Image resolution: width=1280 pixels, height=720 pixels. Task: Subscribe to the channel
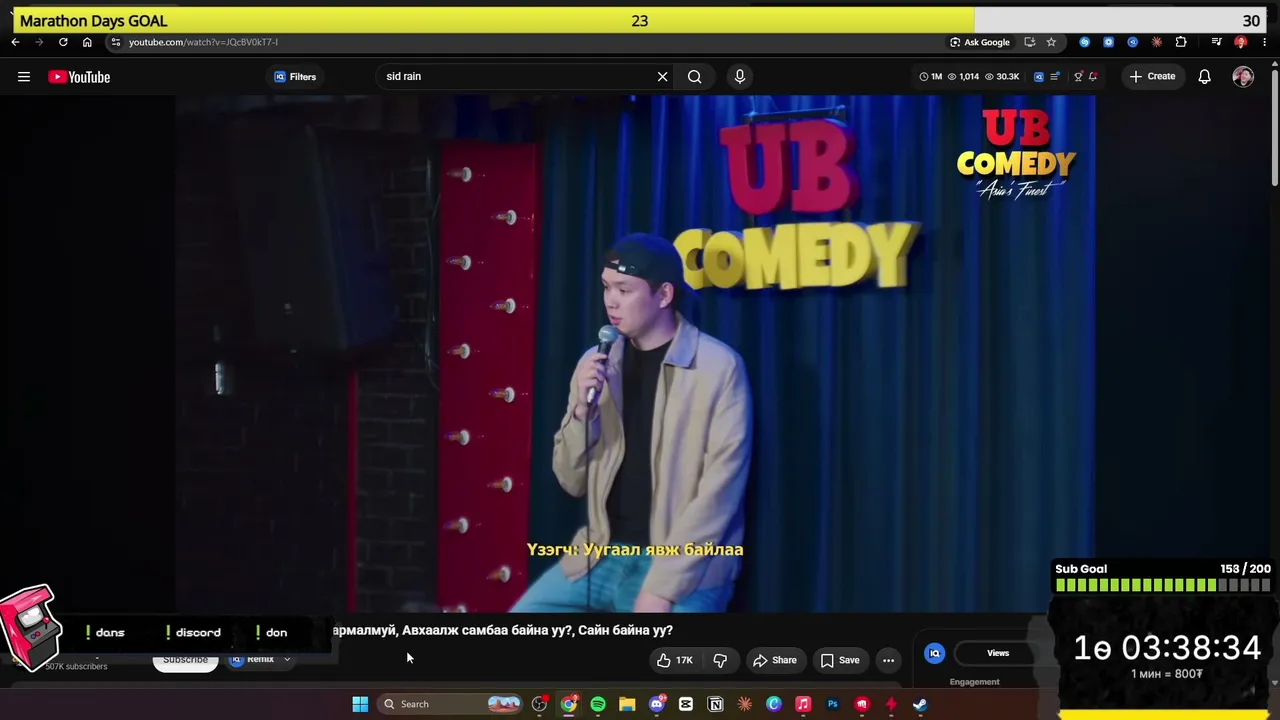click(185, 660)
